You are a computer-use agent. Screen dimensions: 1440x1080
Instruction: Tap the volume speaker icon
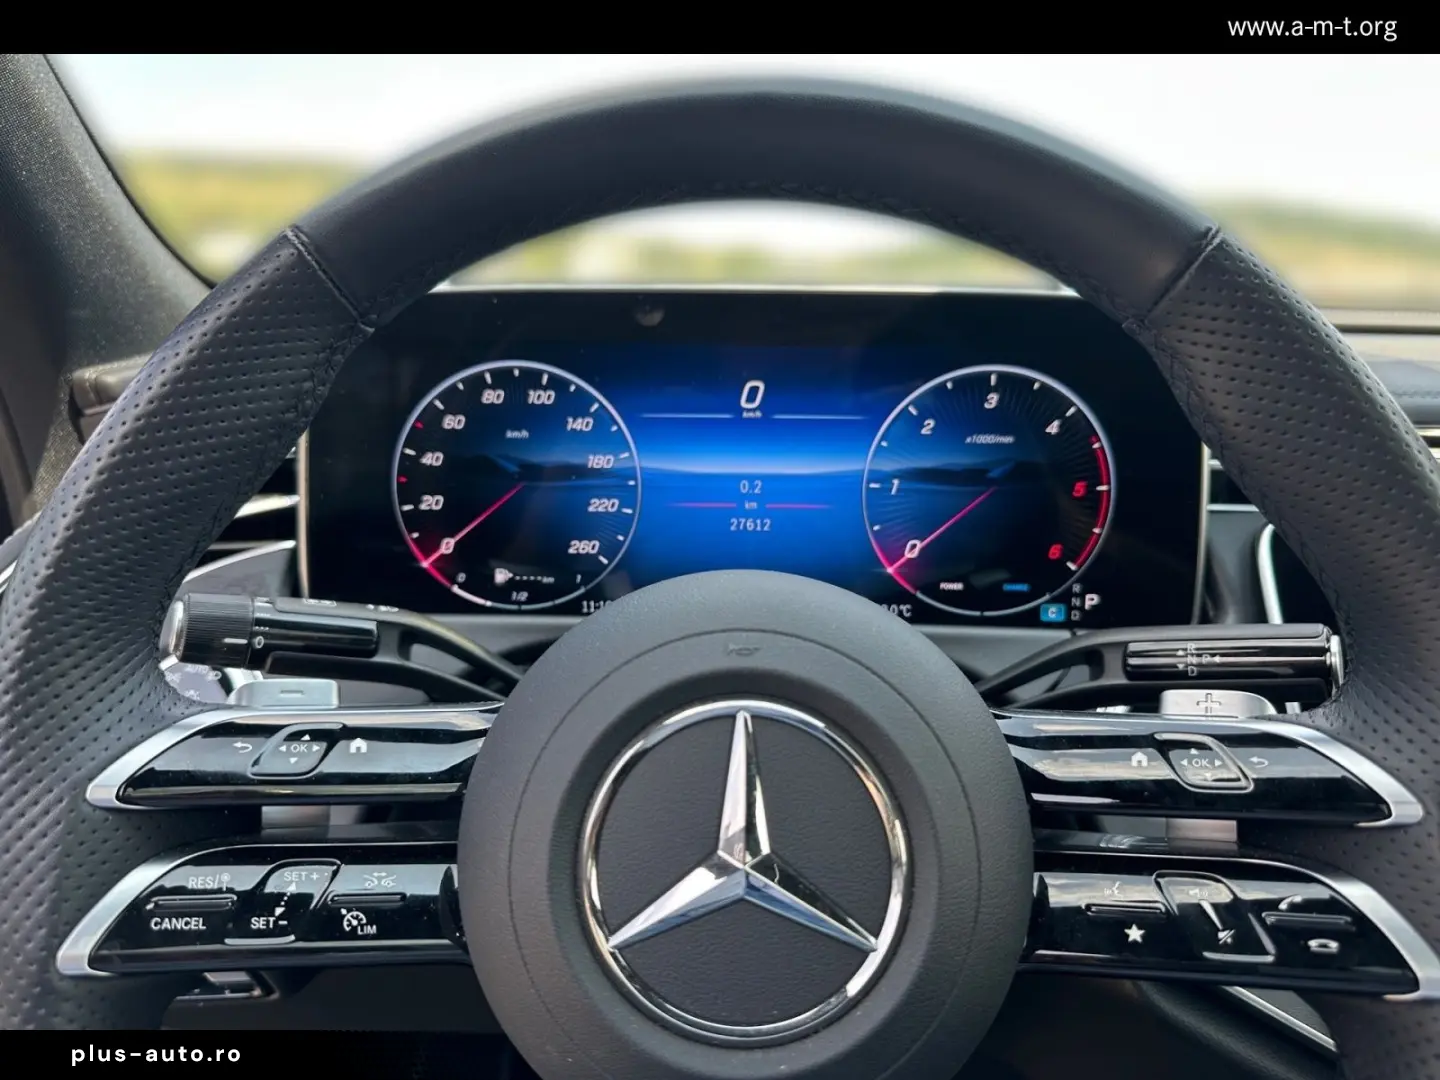pos(1198,892)
